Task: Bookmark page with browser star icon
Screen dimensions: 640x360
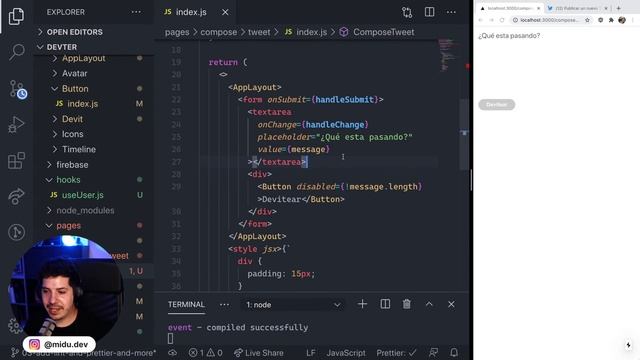Action: point(587,20)
